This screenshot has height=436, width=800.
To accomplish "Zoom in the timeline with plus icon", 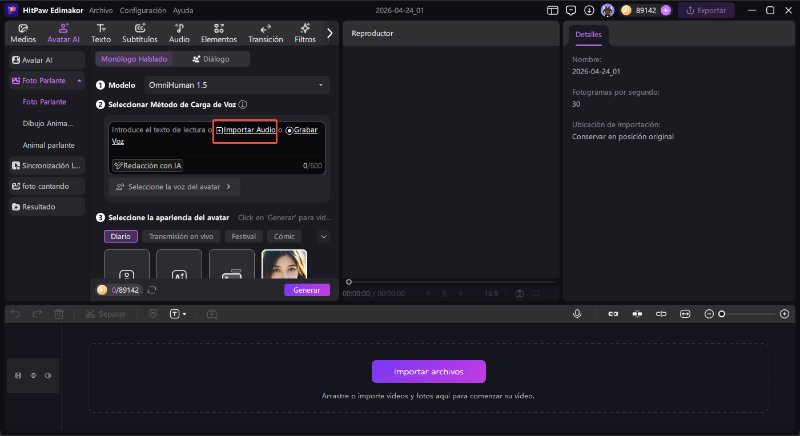I will click(x=785, y=314).
